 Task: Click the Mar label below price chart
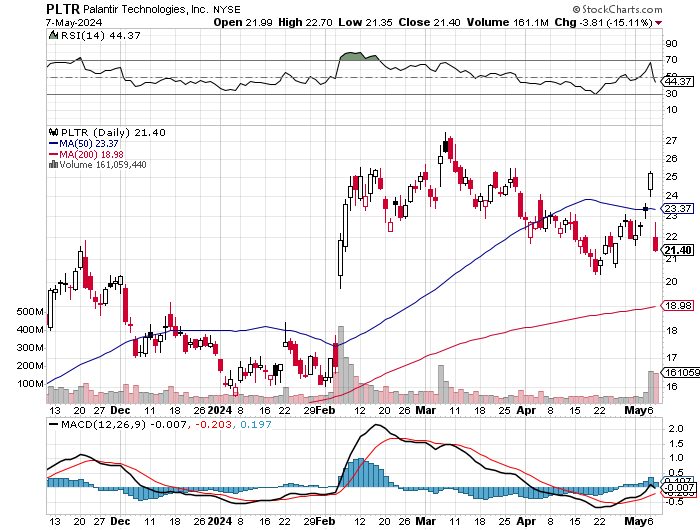click(425, 410)
